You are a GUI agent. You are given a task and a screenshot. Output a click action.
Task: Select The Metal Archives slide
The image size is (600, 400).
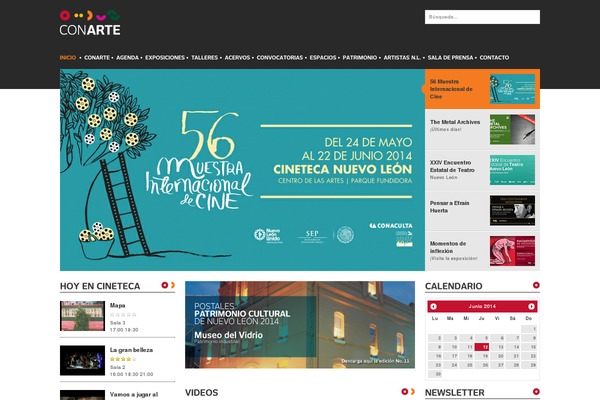482,129
